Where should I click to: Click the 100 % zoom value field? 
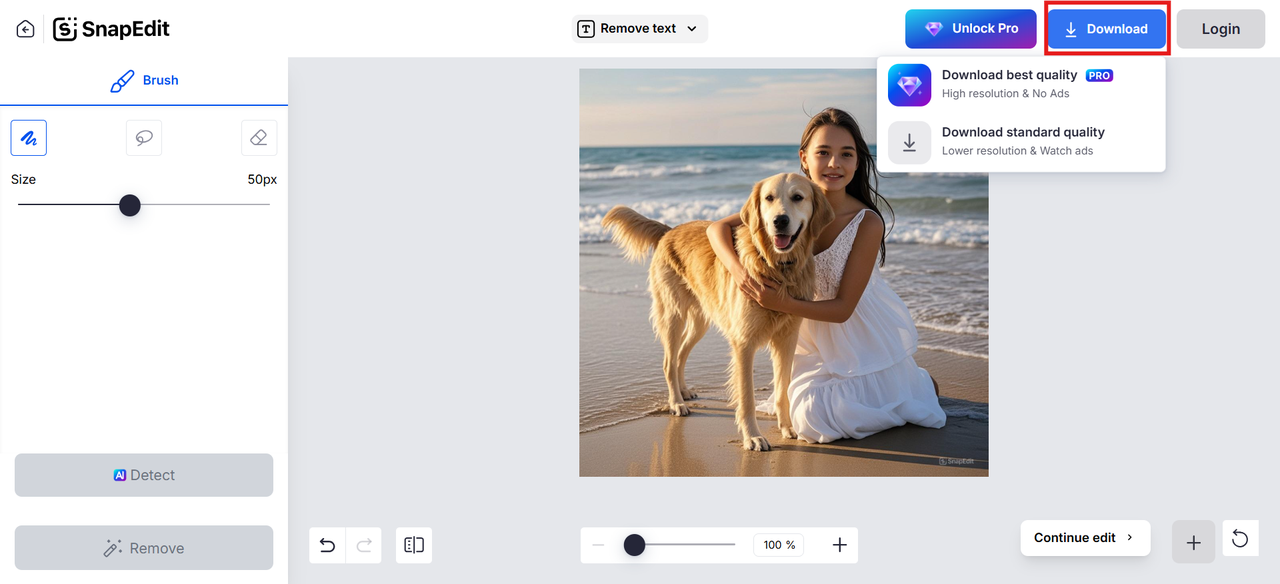[779, 545]
